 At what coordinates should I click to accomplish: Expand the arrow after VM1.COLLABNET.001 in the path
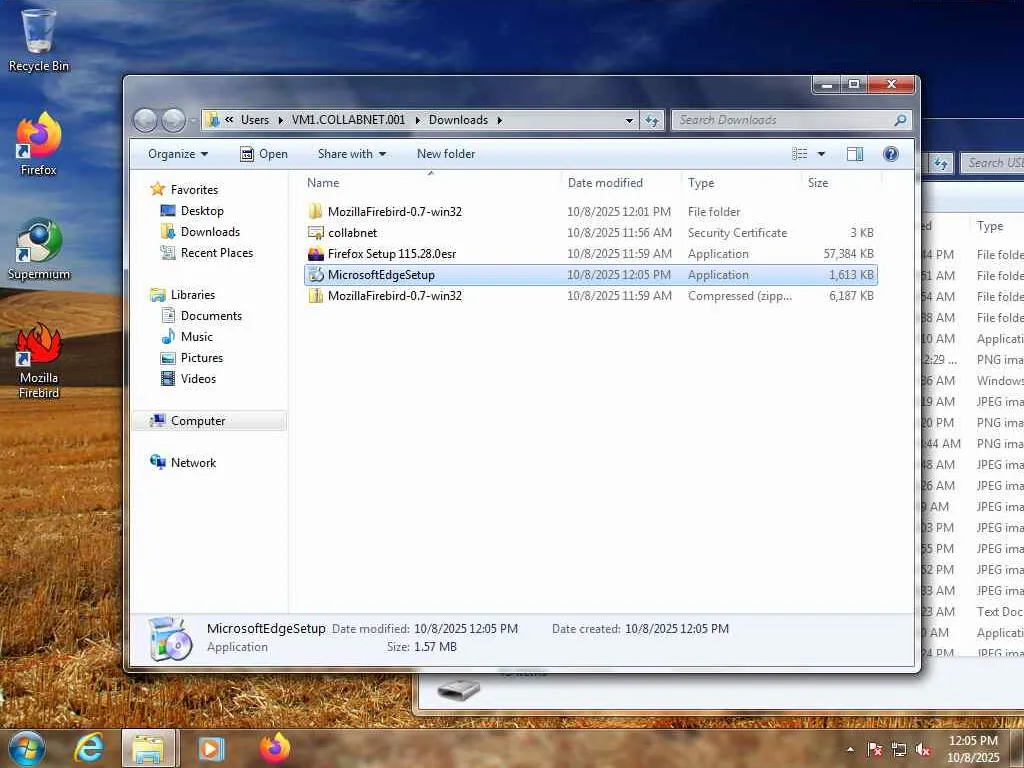417,120
